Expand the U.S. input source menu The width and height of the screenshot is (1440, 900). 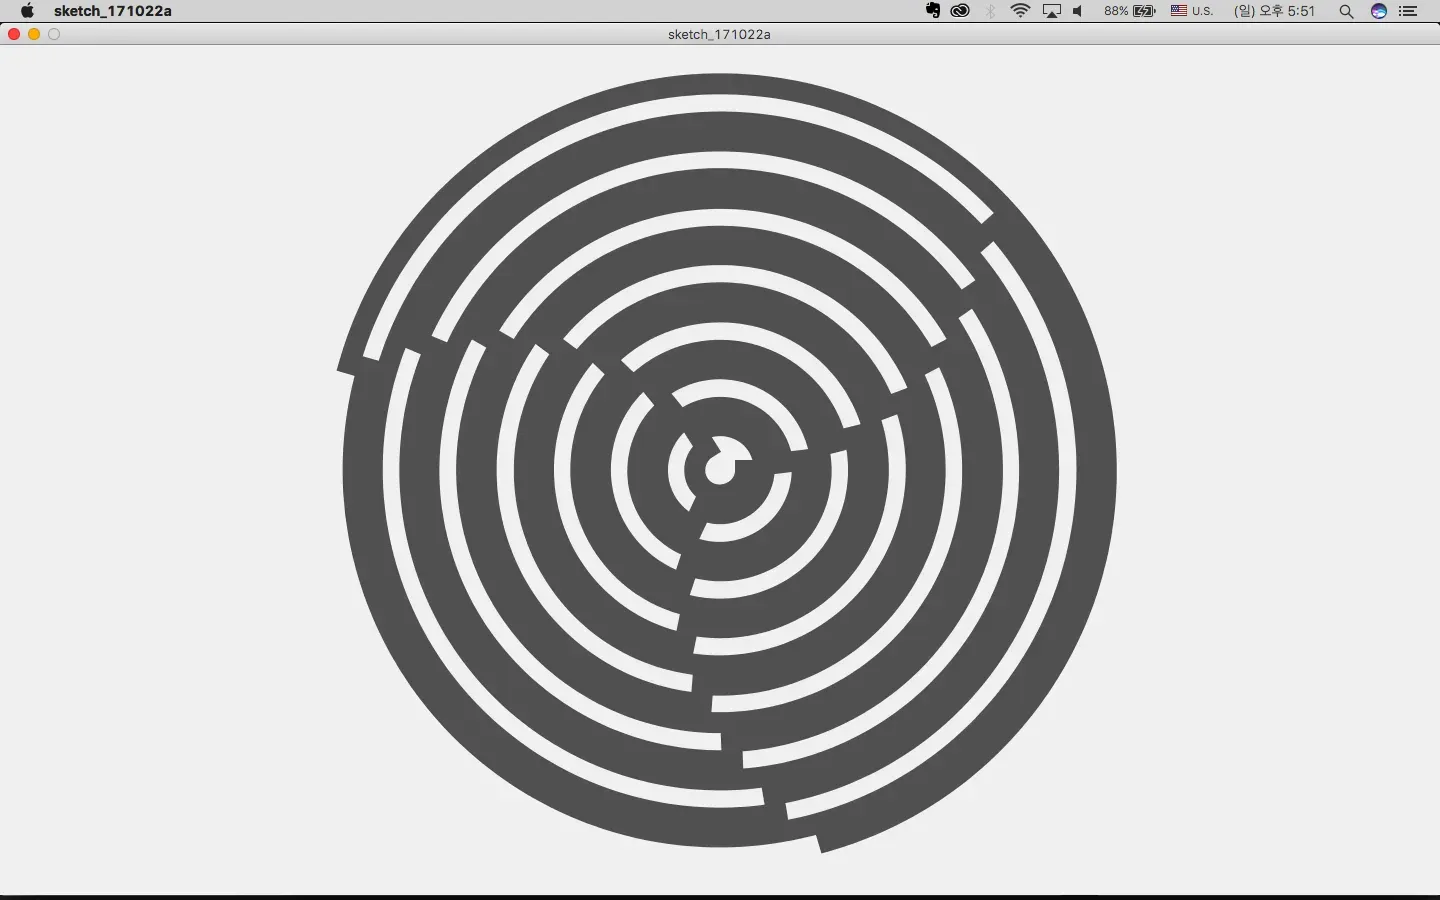coord(1192,11)
